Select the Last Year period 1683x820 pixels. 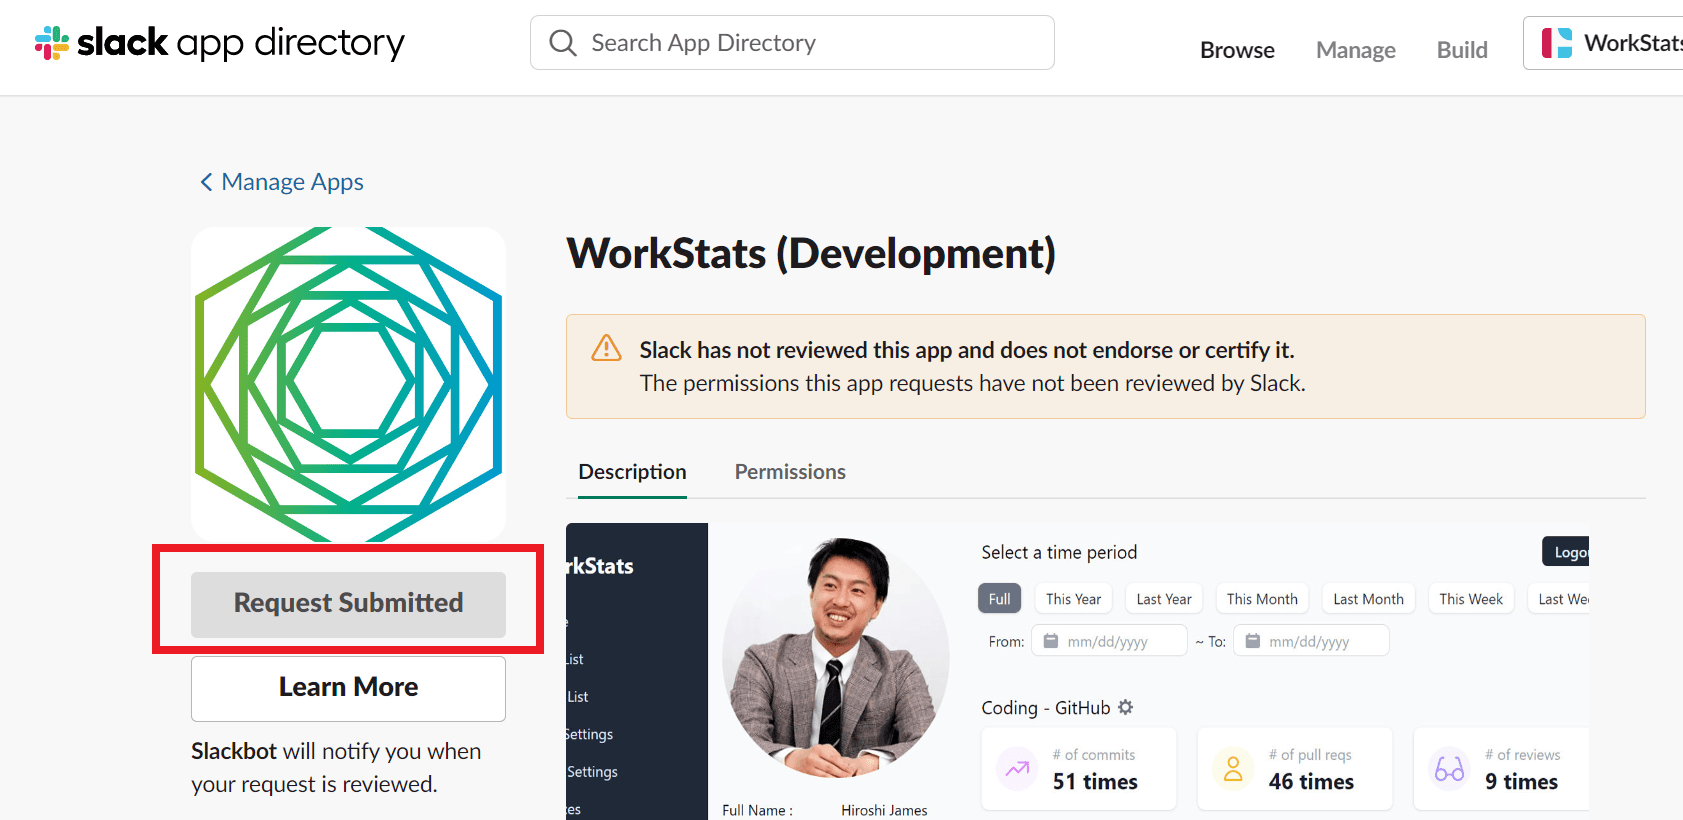1164,598
